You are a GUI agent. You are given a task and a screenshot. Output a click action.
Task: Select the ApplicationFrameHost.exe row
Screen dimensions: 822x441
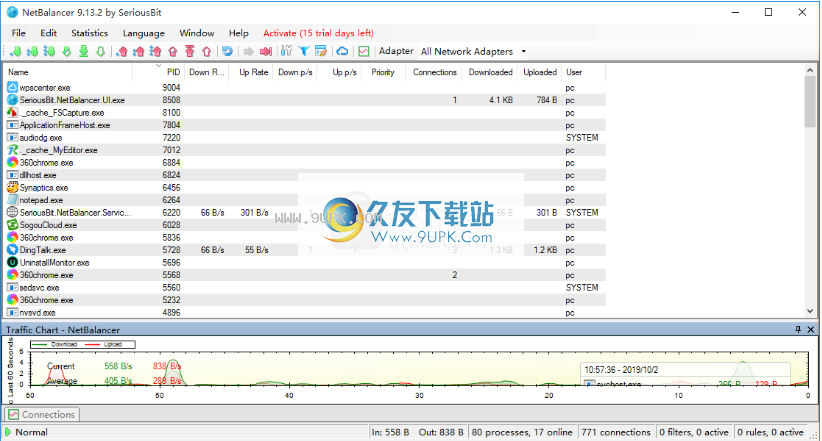point(305,125)
